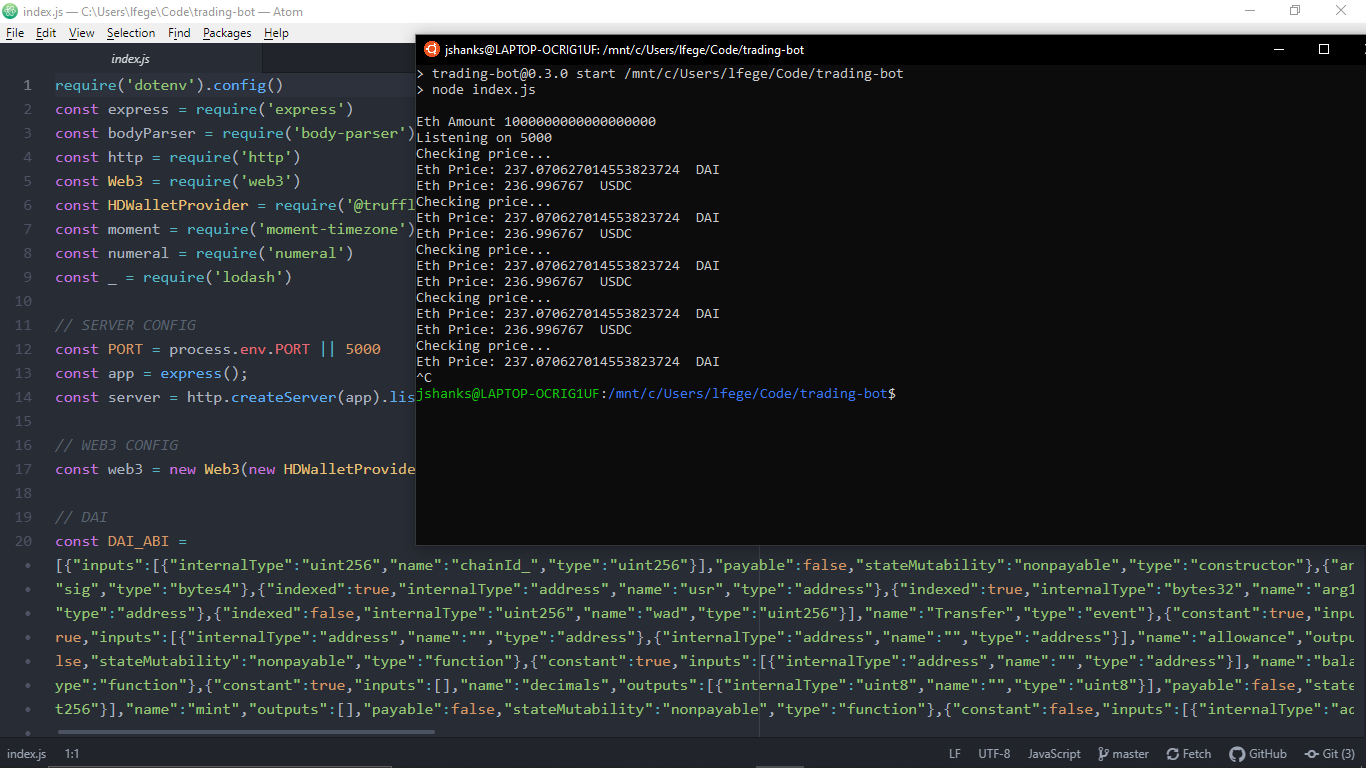Open the GitHub panel from status bar
1366x768 pixels.
tap(1258, 754)
